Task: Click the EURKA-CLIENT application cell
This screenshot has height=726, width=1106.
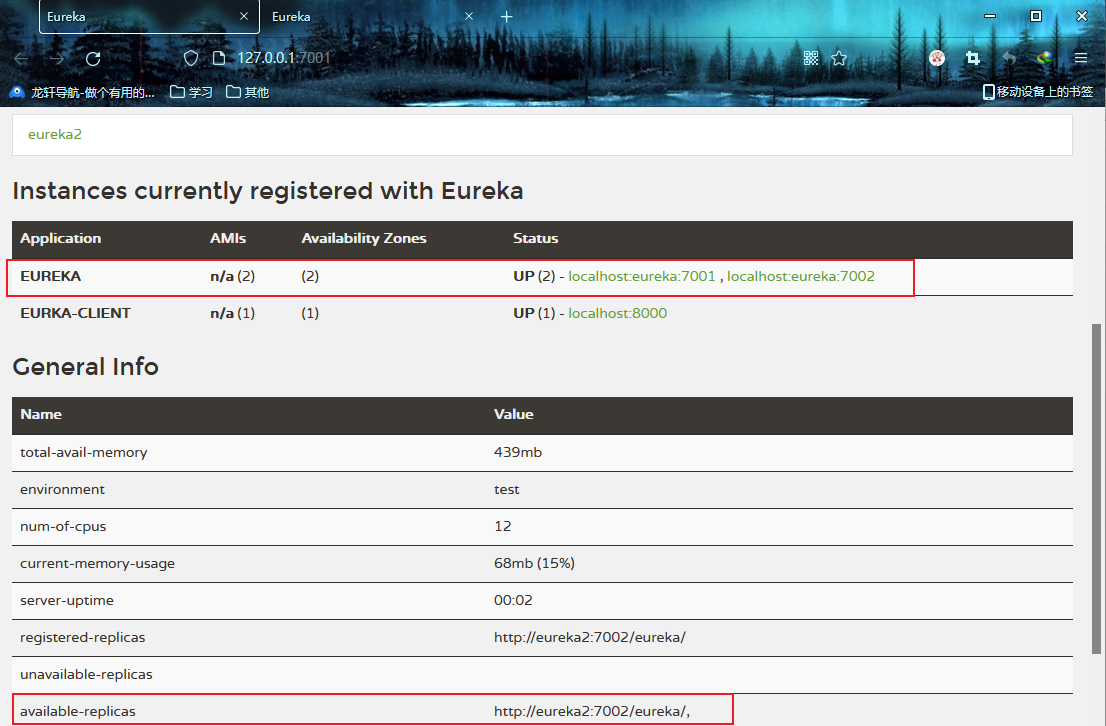Action: [x=75, y=313]
